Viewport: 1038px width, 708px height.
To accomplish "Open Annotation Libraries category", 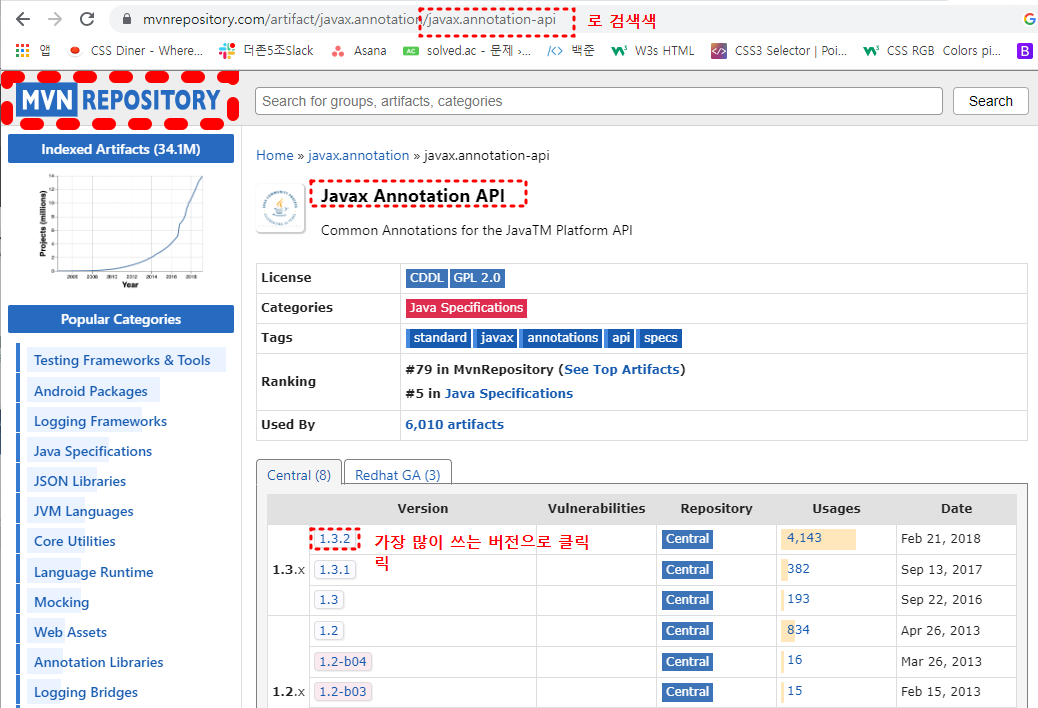I will pos(99,662).
